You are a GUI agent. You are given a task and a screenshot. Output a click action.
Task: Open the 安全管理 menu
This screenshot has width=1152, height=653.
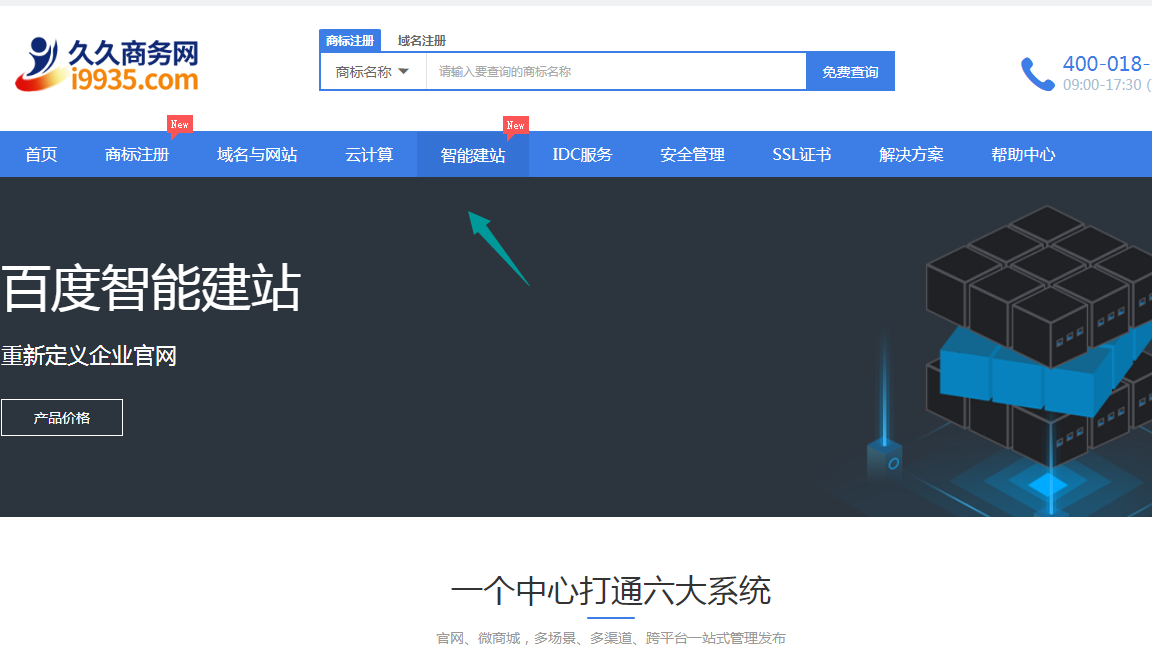tap(692, 154)
